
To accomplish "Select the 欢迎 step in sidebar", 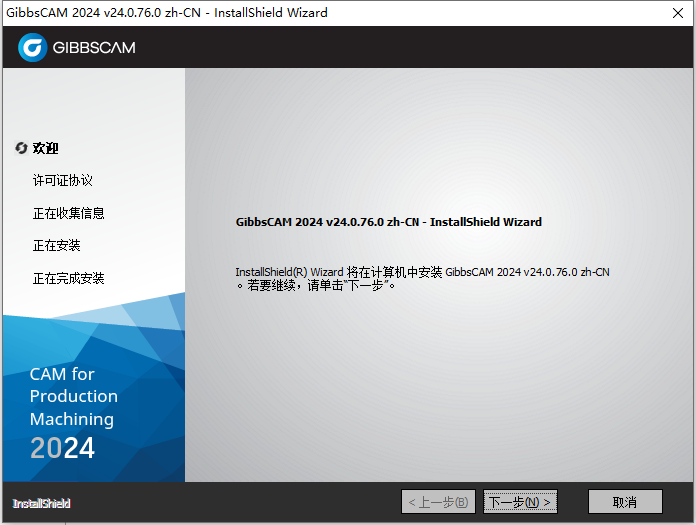I will (46, 148).
